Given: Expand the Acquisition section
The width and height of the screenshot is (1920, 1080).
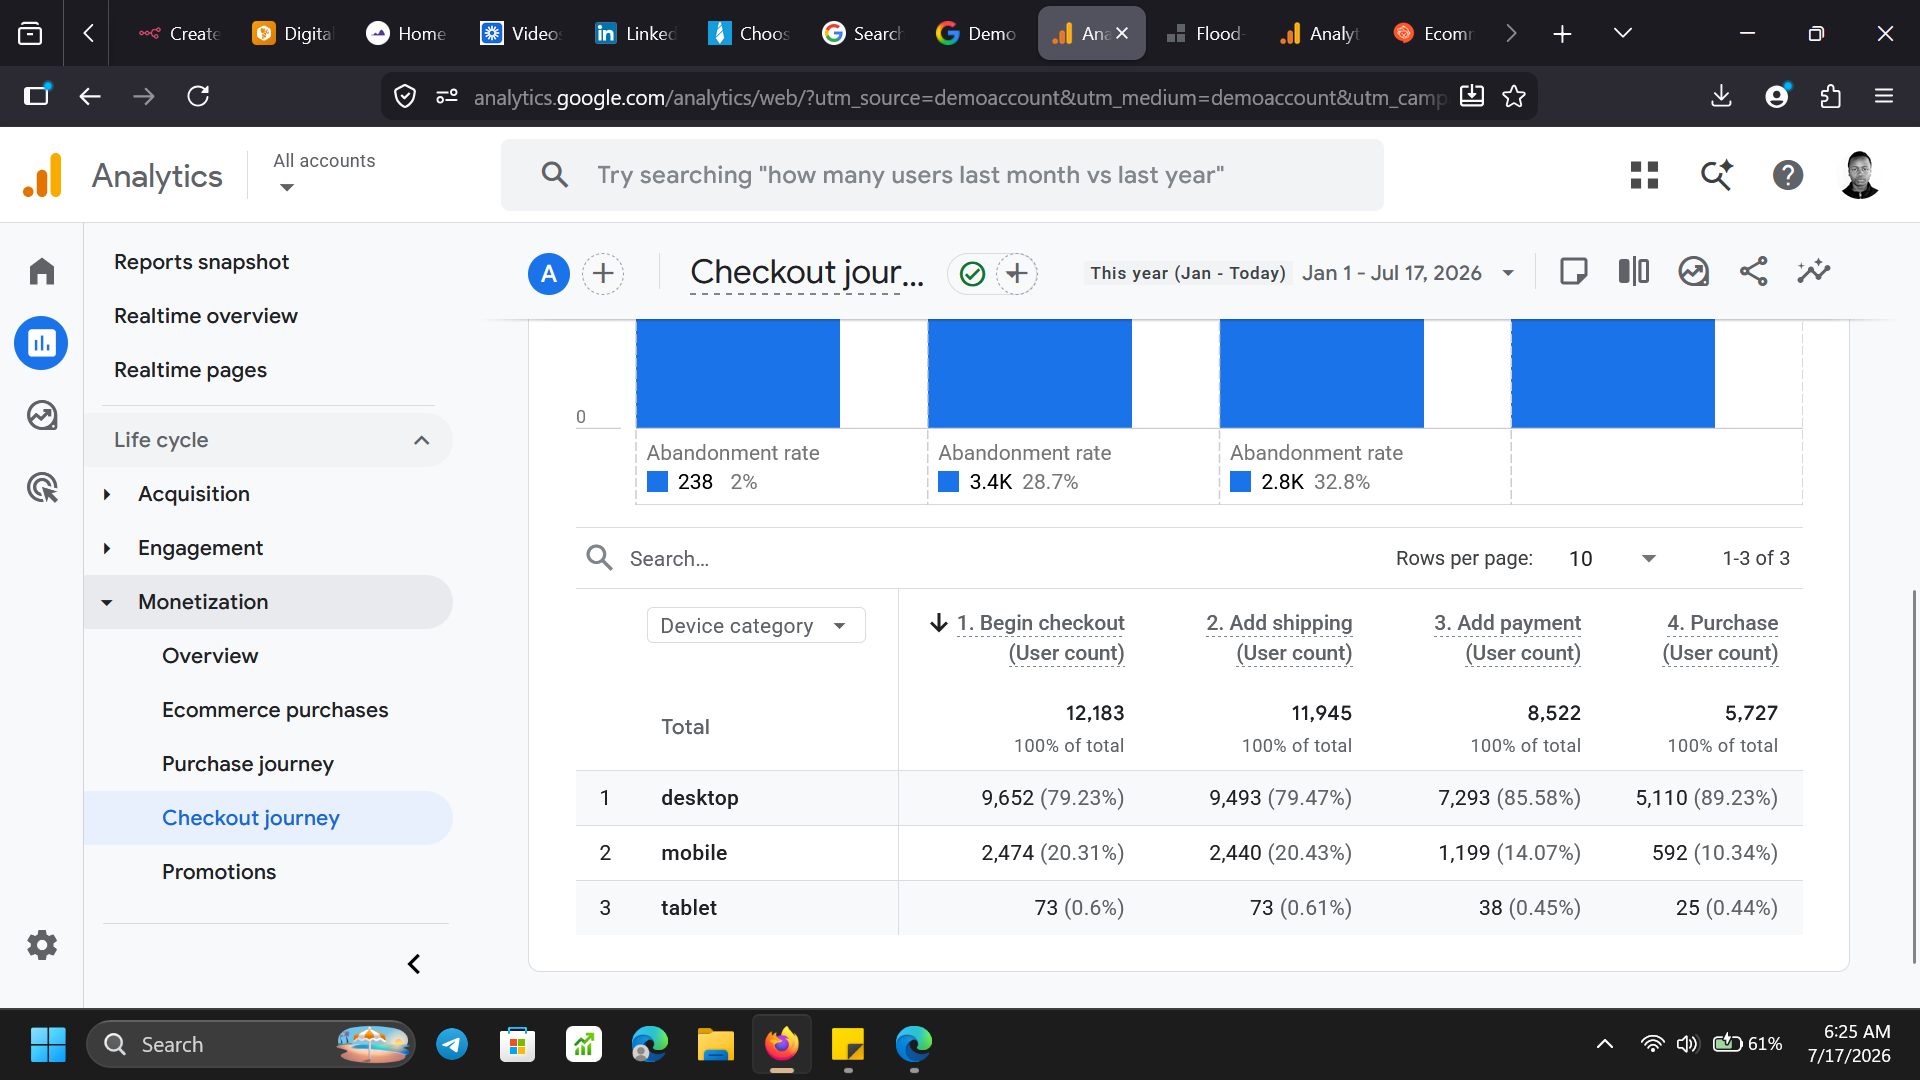Looking at the screenshot, I should coord(107,494).
